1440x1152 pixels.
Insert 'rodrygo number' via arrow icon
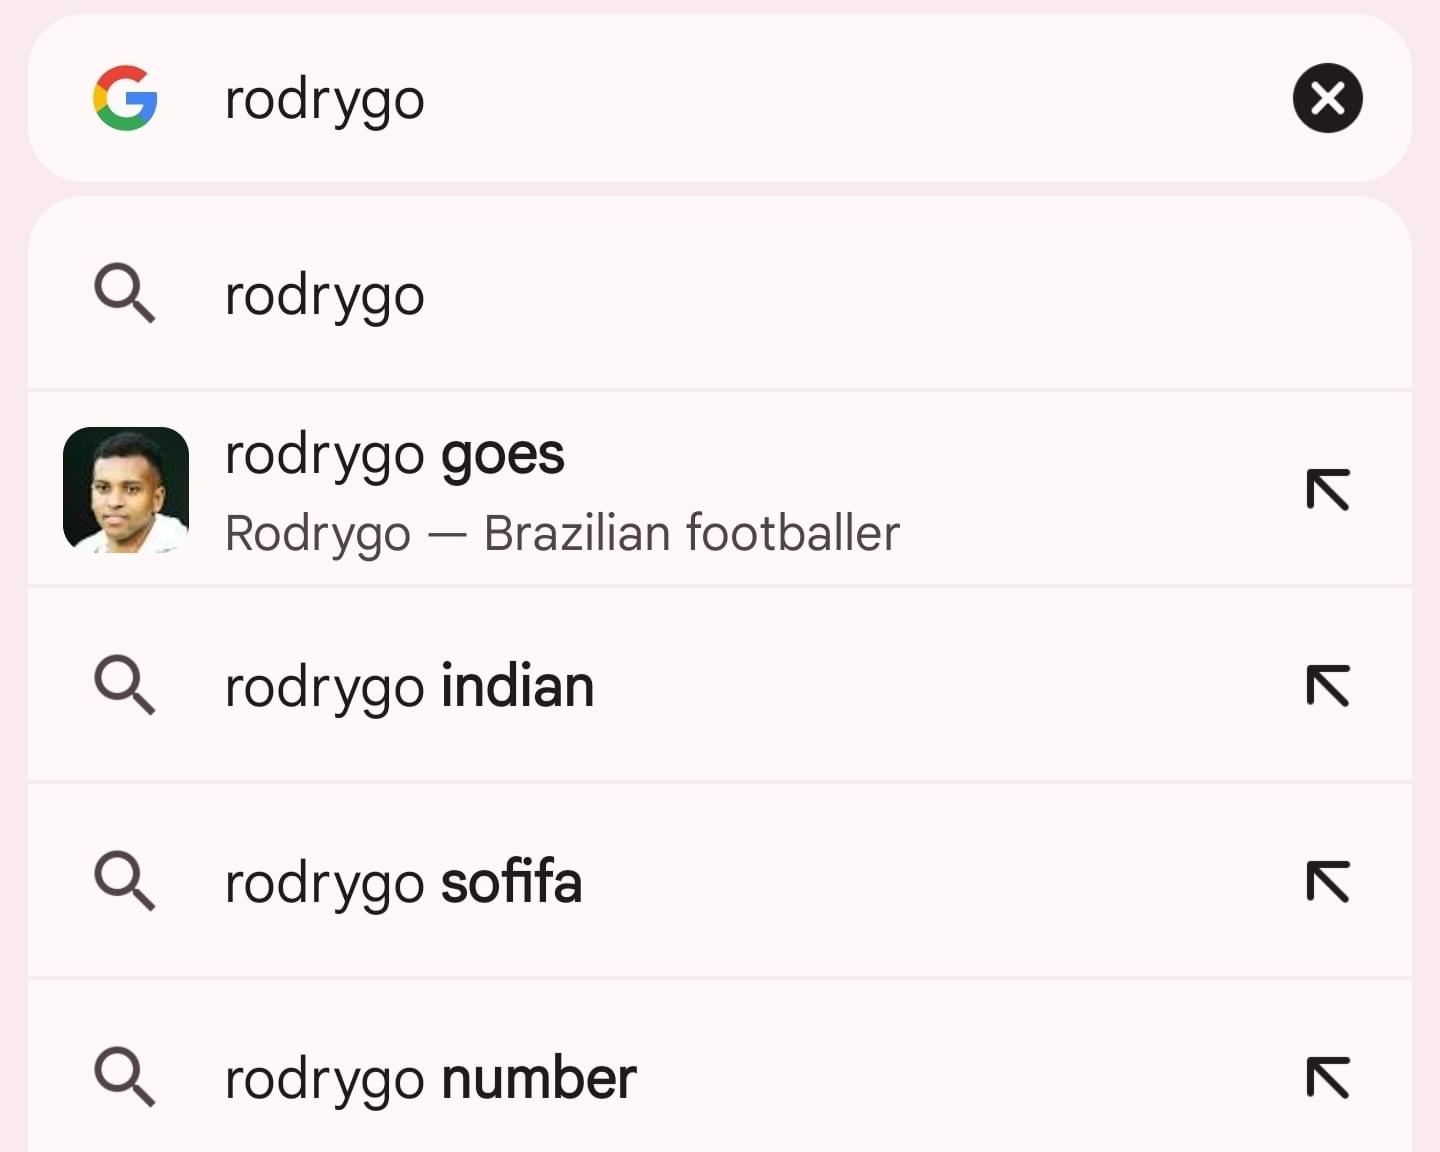click(1328, 1078)
